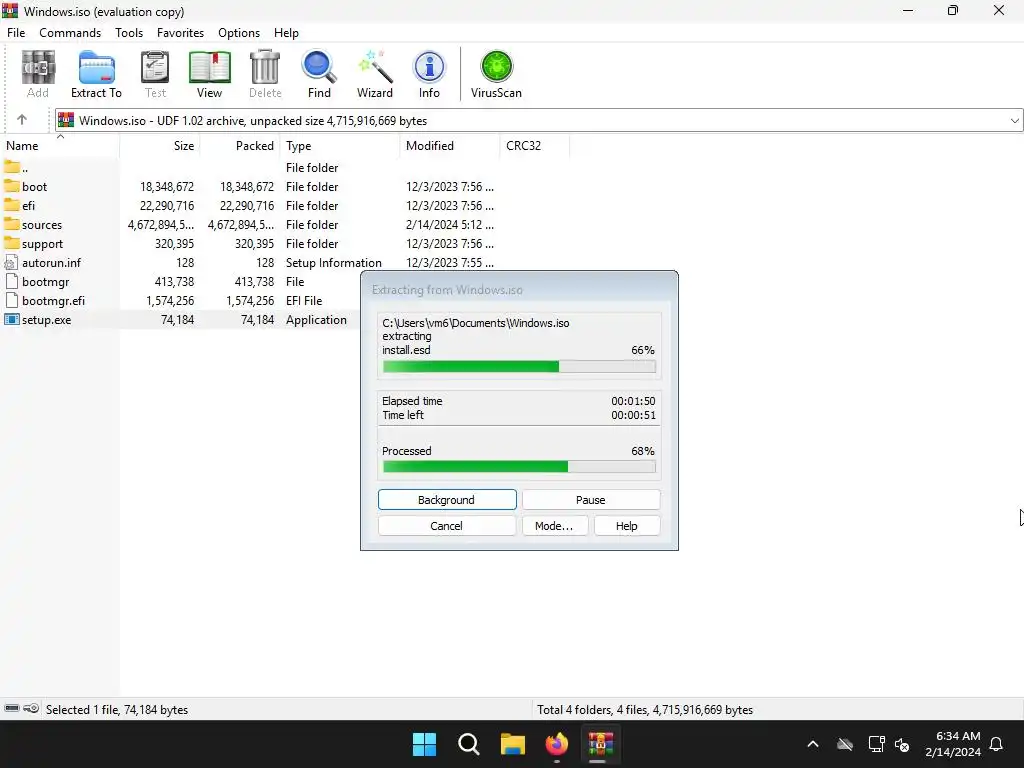The width and height of the screenshot is (1024, 768).
Task: Click the 'EFI File' type cell
Action: (304, 300)
